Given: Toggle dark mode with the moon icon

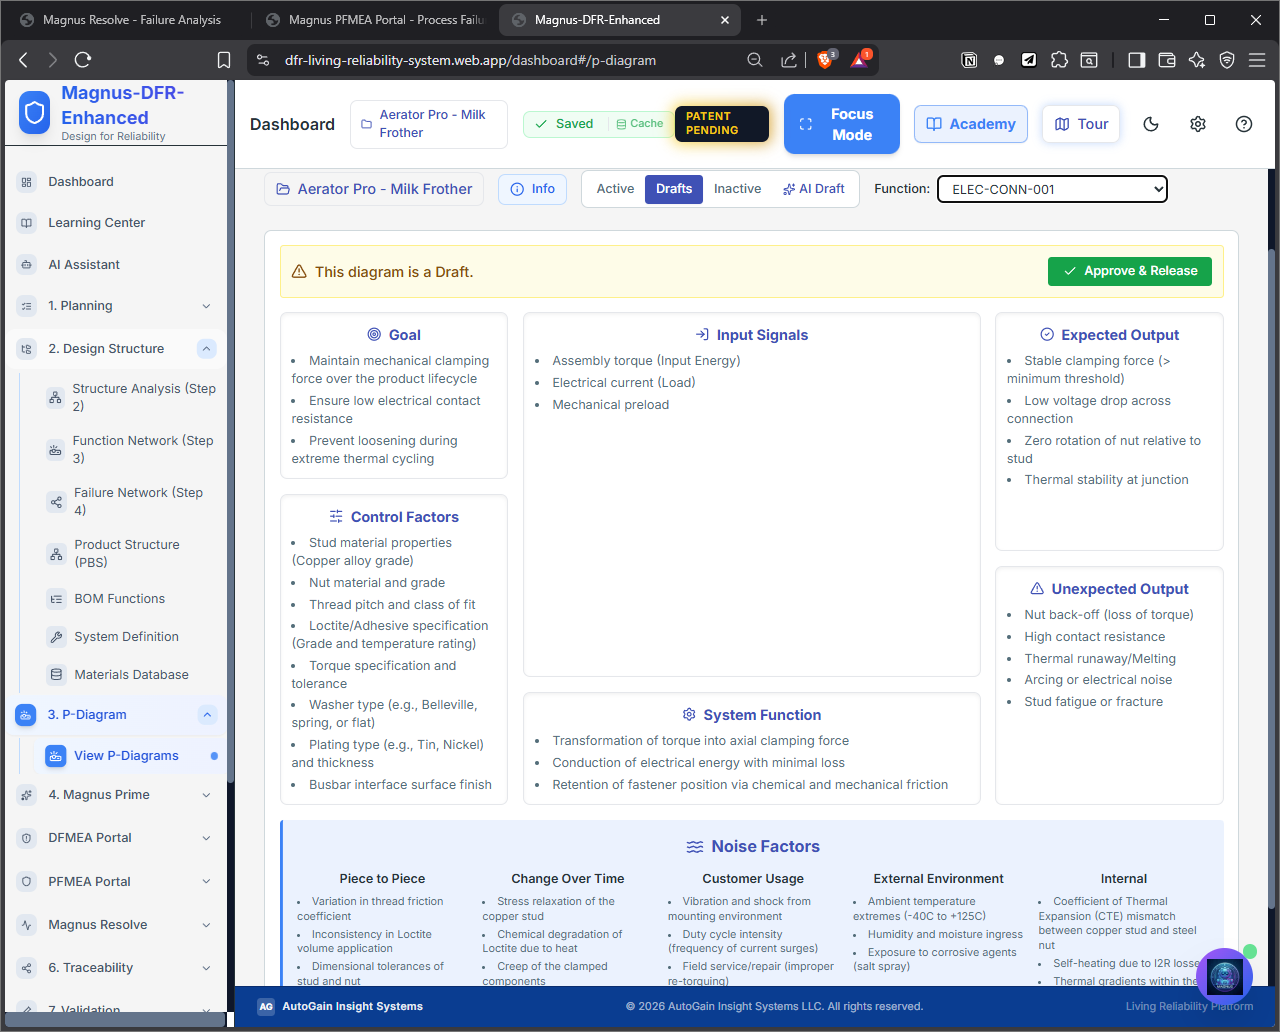Looking at the screenshot, I should pos(1151,124).
